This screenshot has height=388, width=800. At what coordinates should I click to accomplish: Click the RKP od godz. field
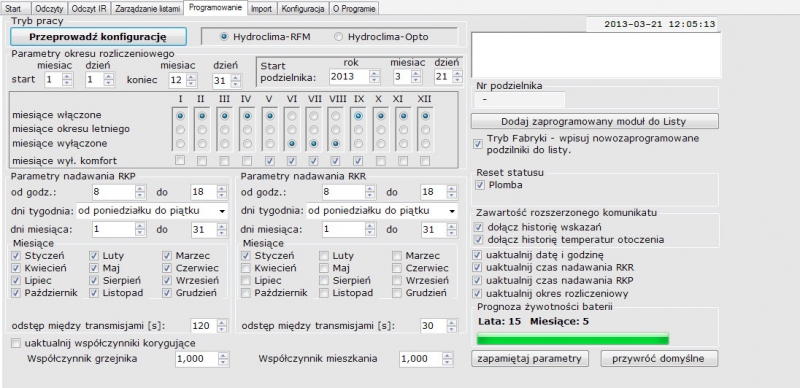point(120,192)
